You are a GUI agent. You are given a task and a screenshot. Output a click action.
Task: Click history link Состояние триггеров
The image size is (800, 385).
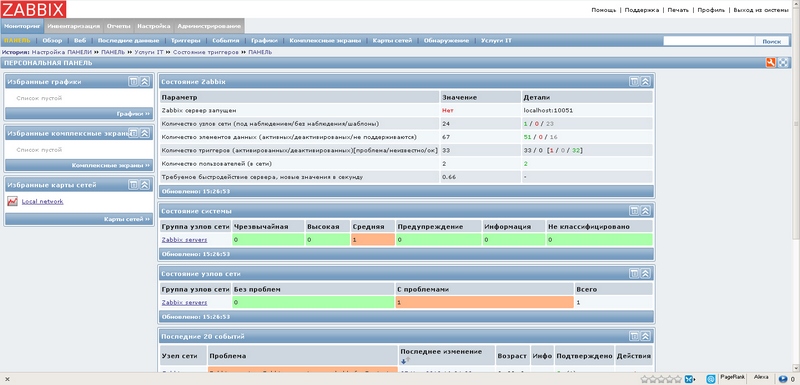206,52
